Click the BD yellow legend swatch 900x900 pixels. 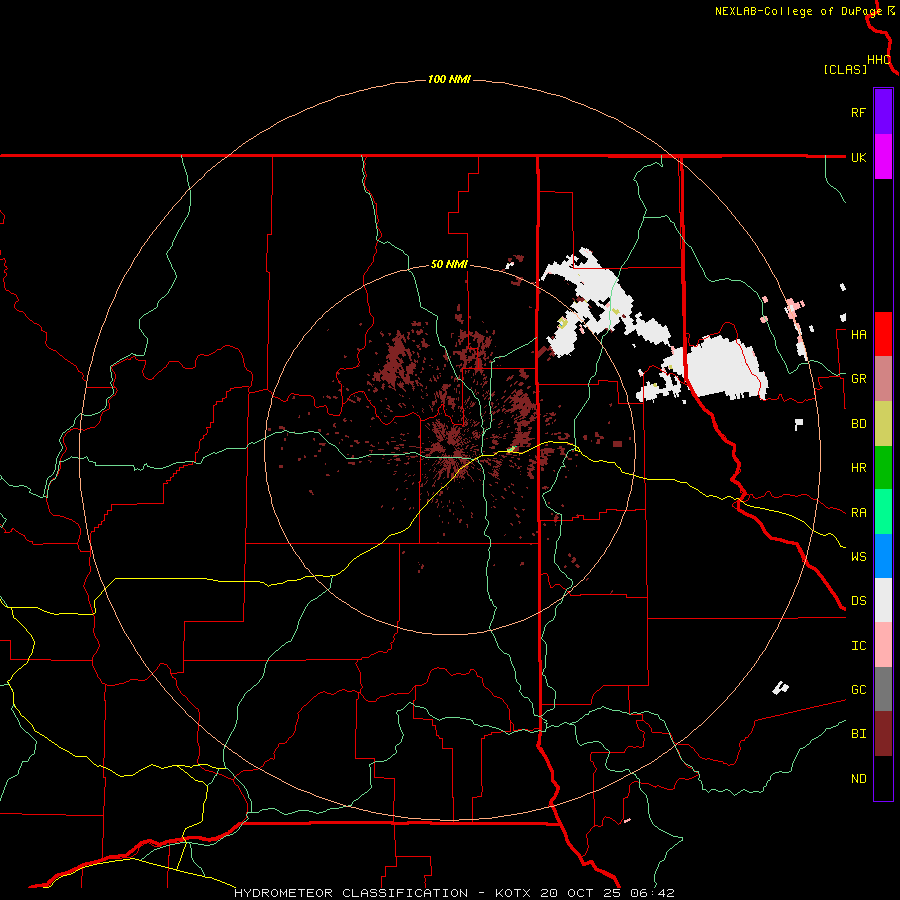coord(883,424)
